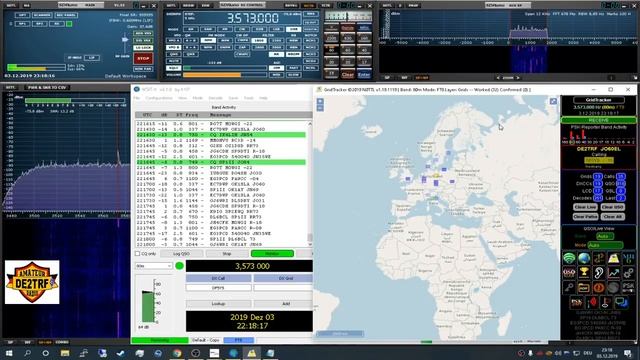Open the Decode menu in WSJT-X
The width and height of the screenshot is (640, 360).
(216, 98)
